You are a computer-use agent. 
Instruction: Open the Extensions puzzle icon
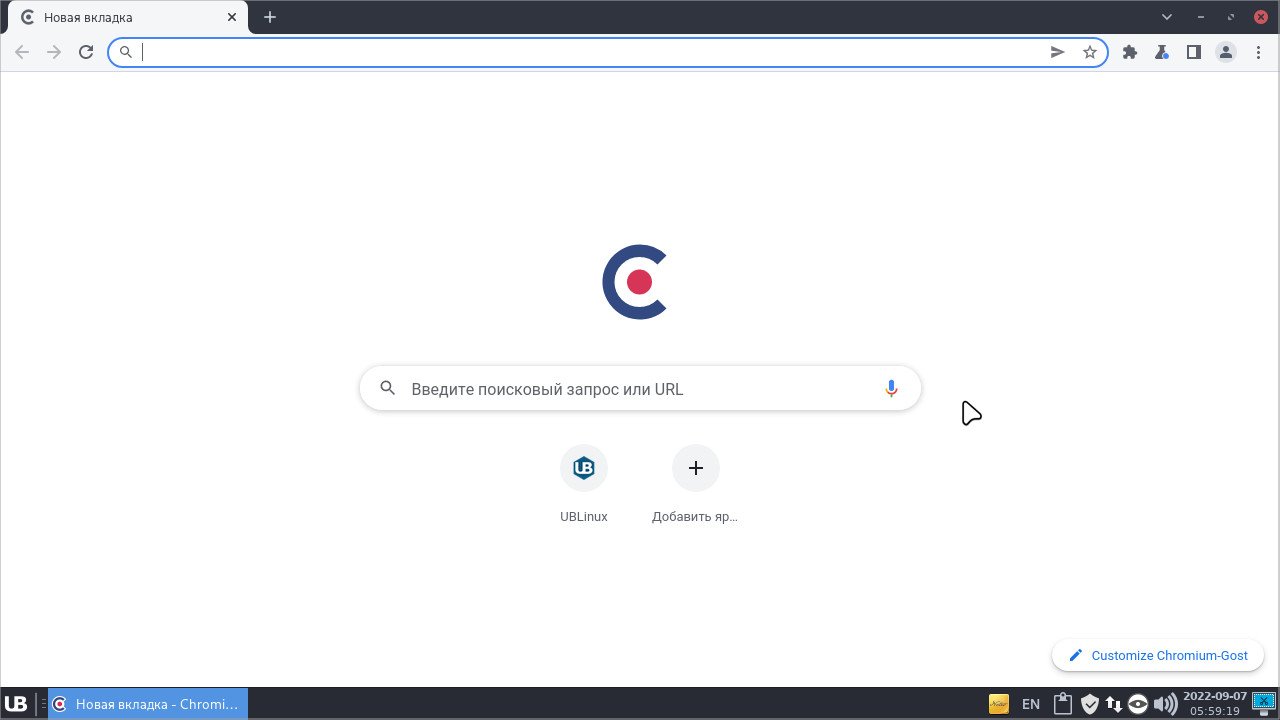(1129, 52)
